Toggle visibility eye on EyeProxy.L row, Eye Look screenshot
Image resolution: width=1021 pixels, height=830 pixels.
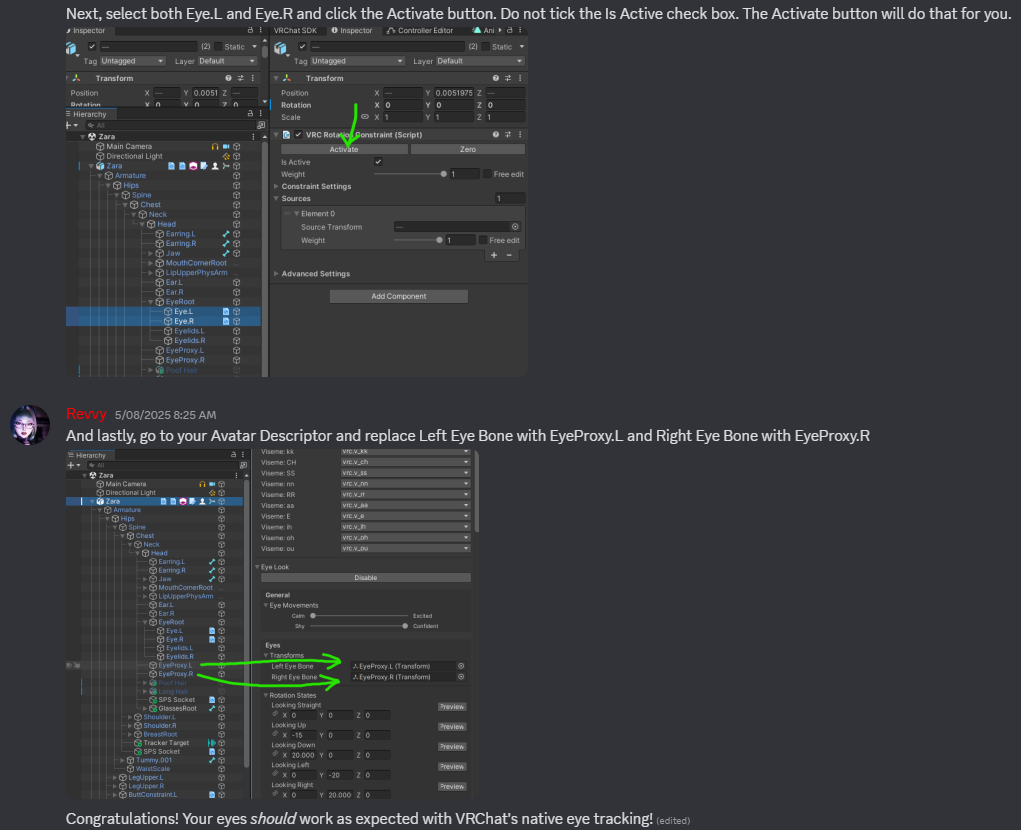pyautogui.click(x=69, y=665)
